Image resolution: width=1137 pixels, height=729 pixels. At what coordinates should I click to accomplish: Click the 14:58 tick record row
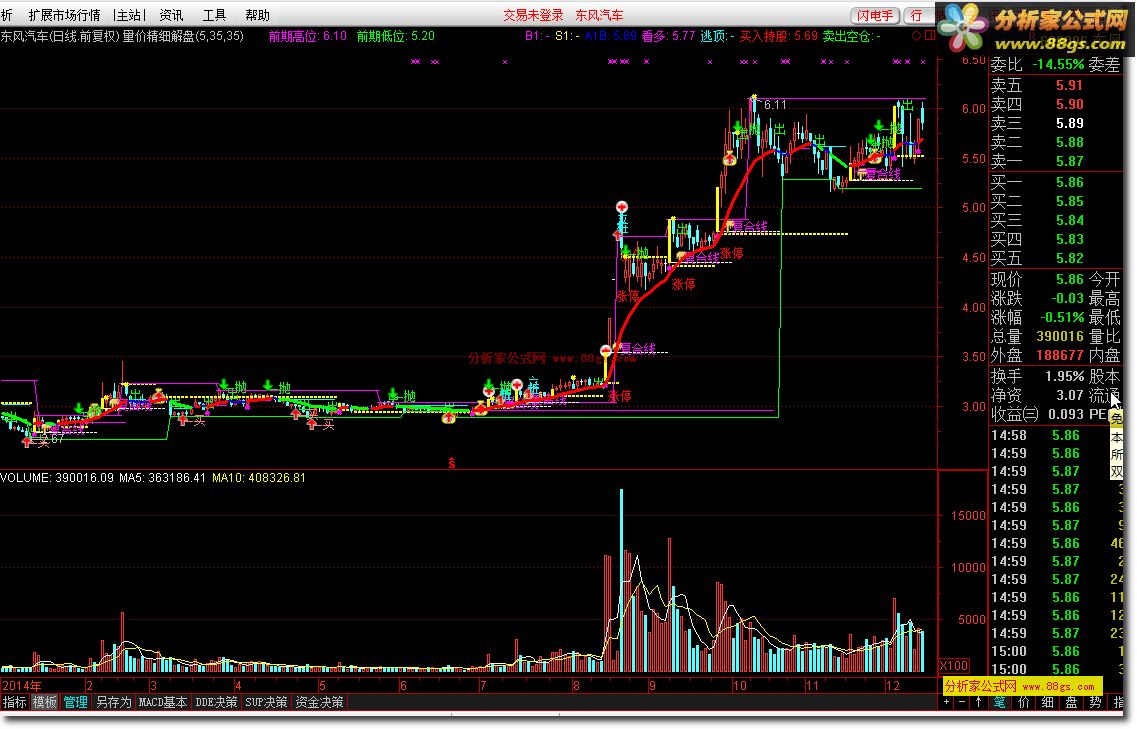(x=1055, y=435)
